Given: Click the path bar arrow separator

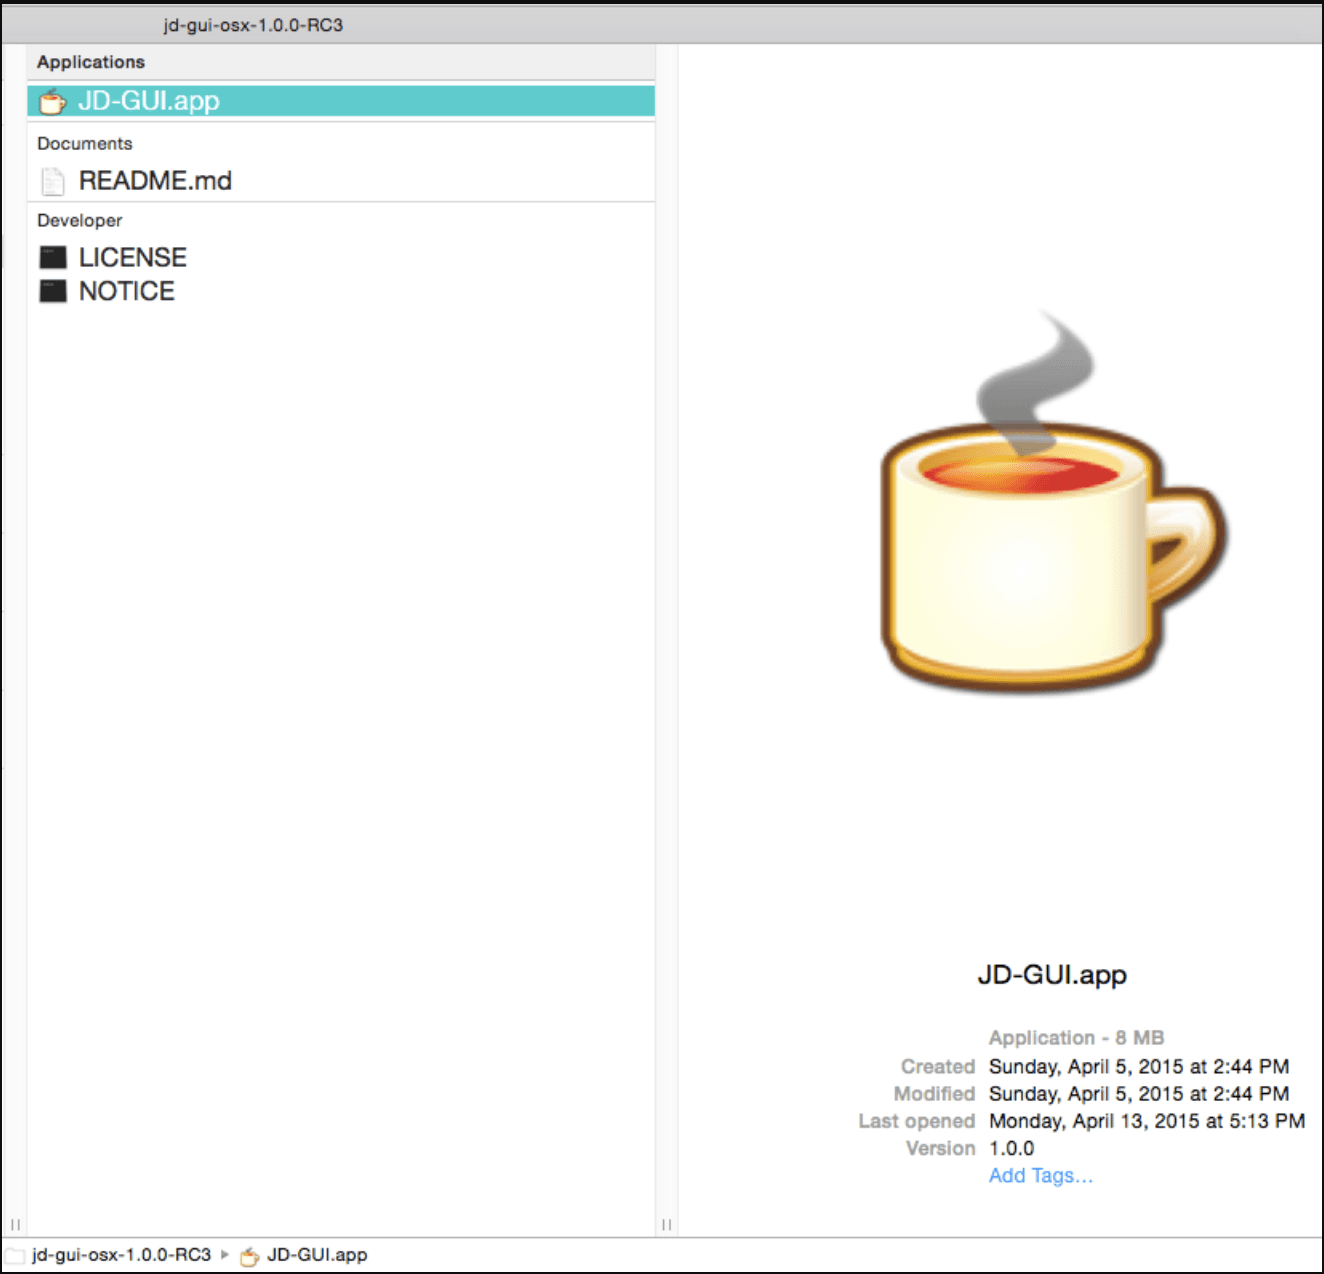Looking at the screenshot, I should click(x=225, y=1254).
